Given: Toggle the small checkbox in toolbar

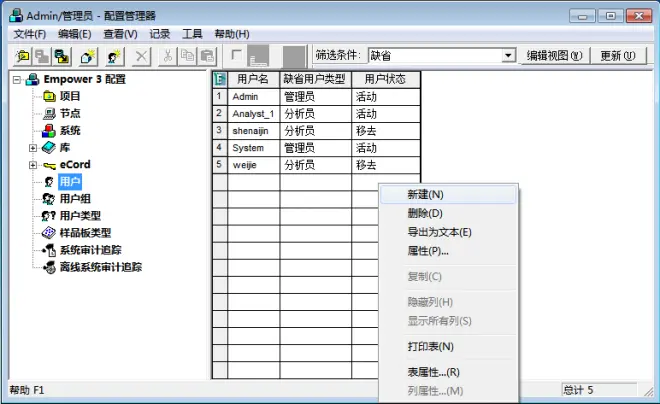Looking at the screenshot, I should coord(237,55).
